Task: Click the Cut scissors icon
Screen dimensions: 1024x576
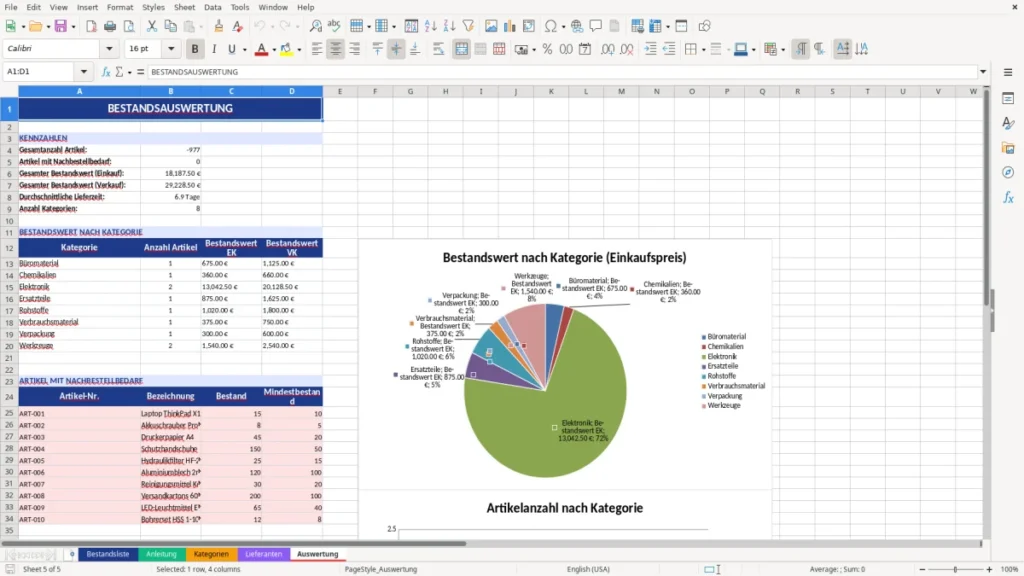Action: pyautogui.click(x=152, y=26)
